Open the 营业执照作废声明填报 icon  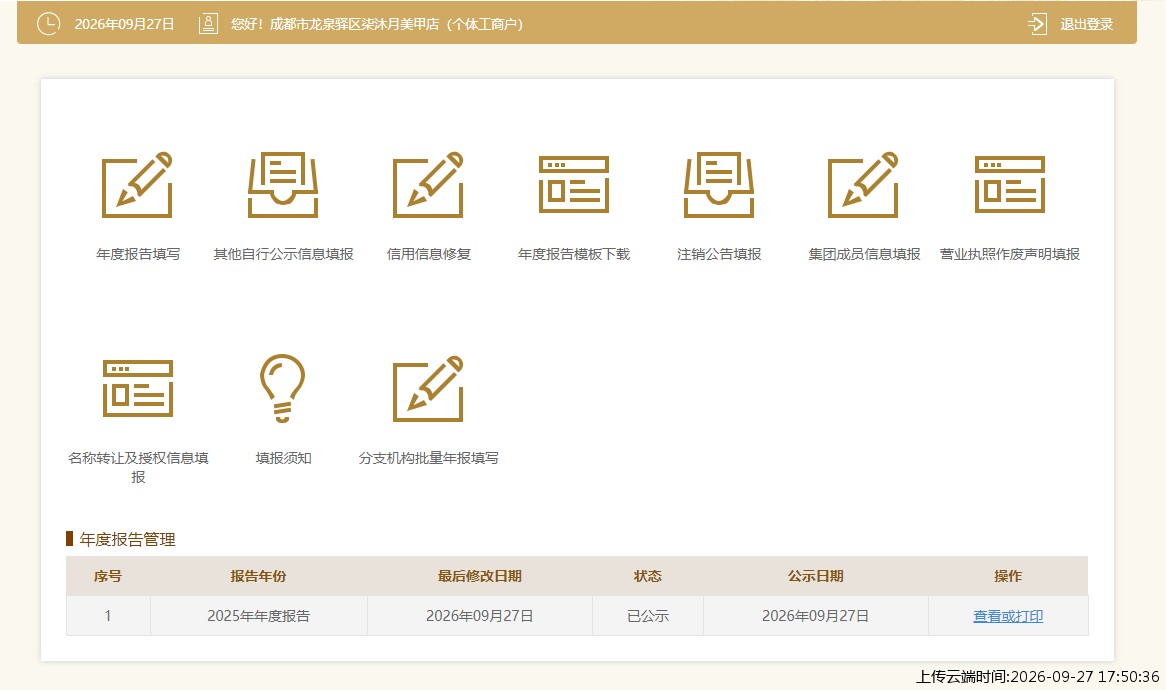(1010, 184)
